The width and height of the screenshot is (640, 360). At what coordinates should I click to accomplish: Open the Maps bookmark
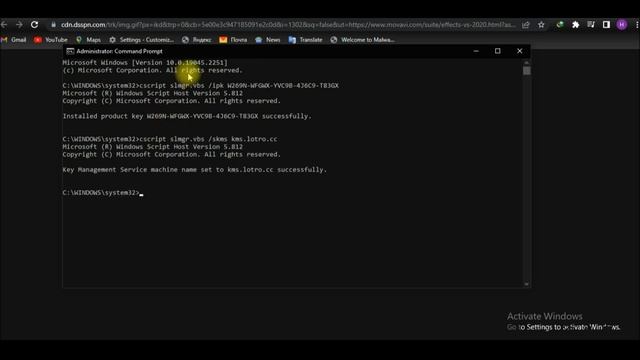[88, 40]
